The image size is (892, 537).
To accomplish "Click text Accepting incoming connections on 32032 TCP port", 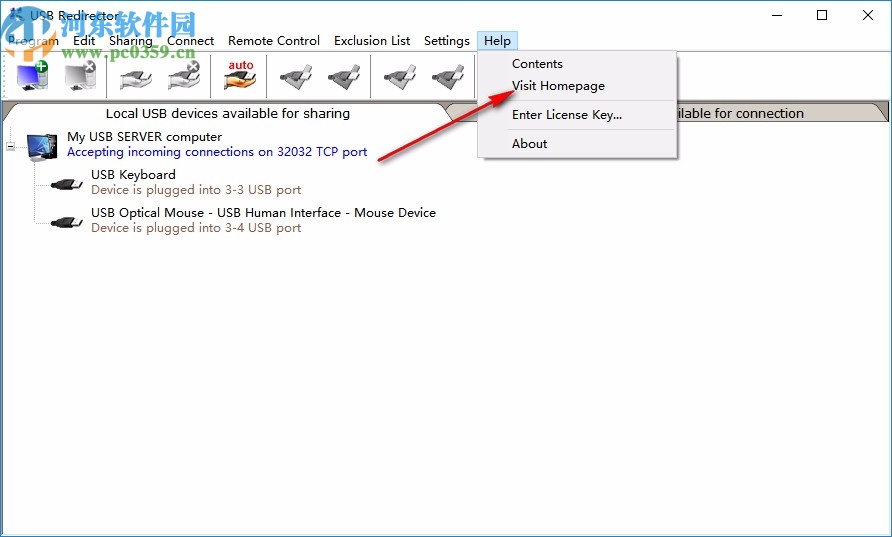I will (217, 152).
